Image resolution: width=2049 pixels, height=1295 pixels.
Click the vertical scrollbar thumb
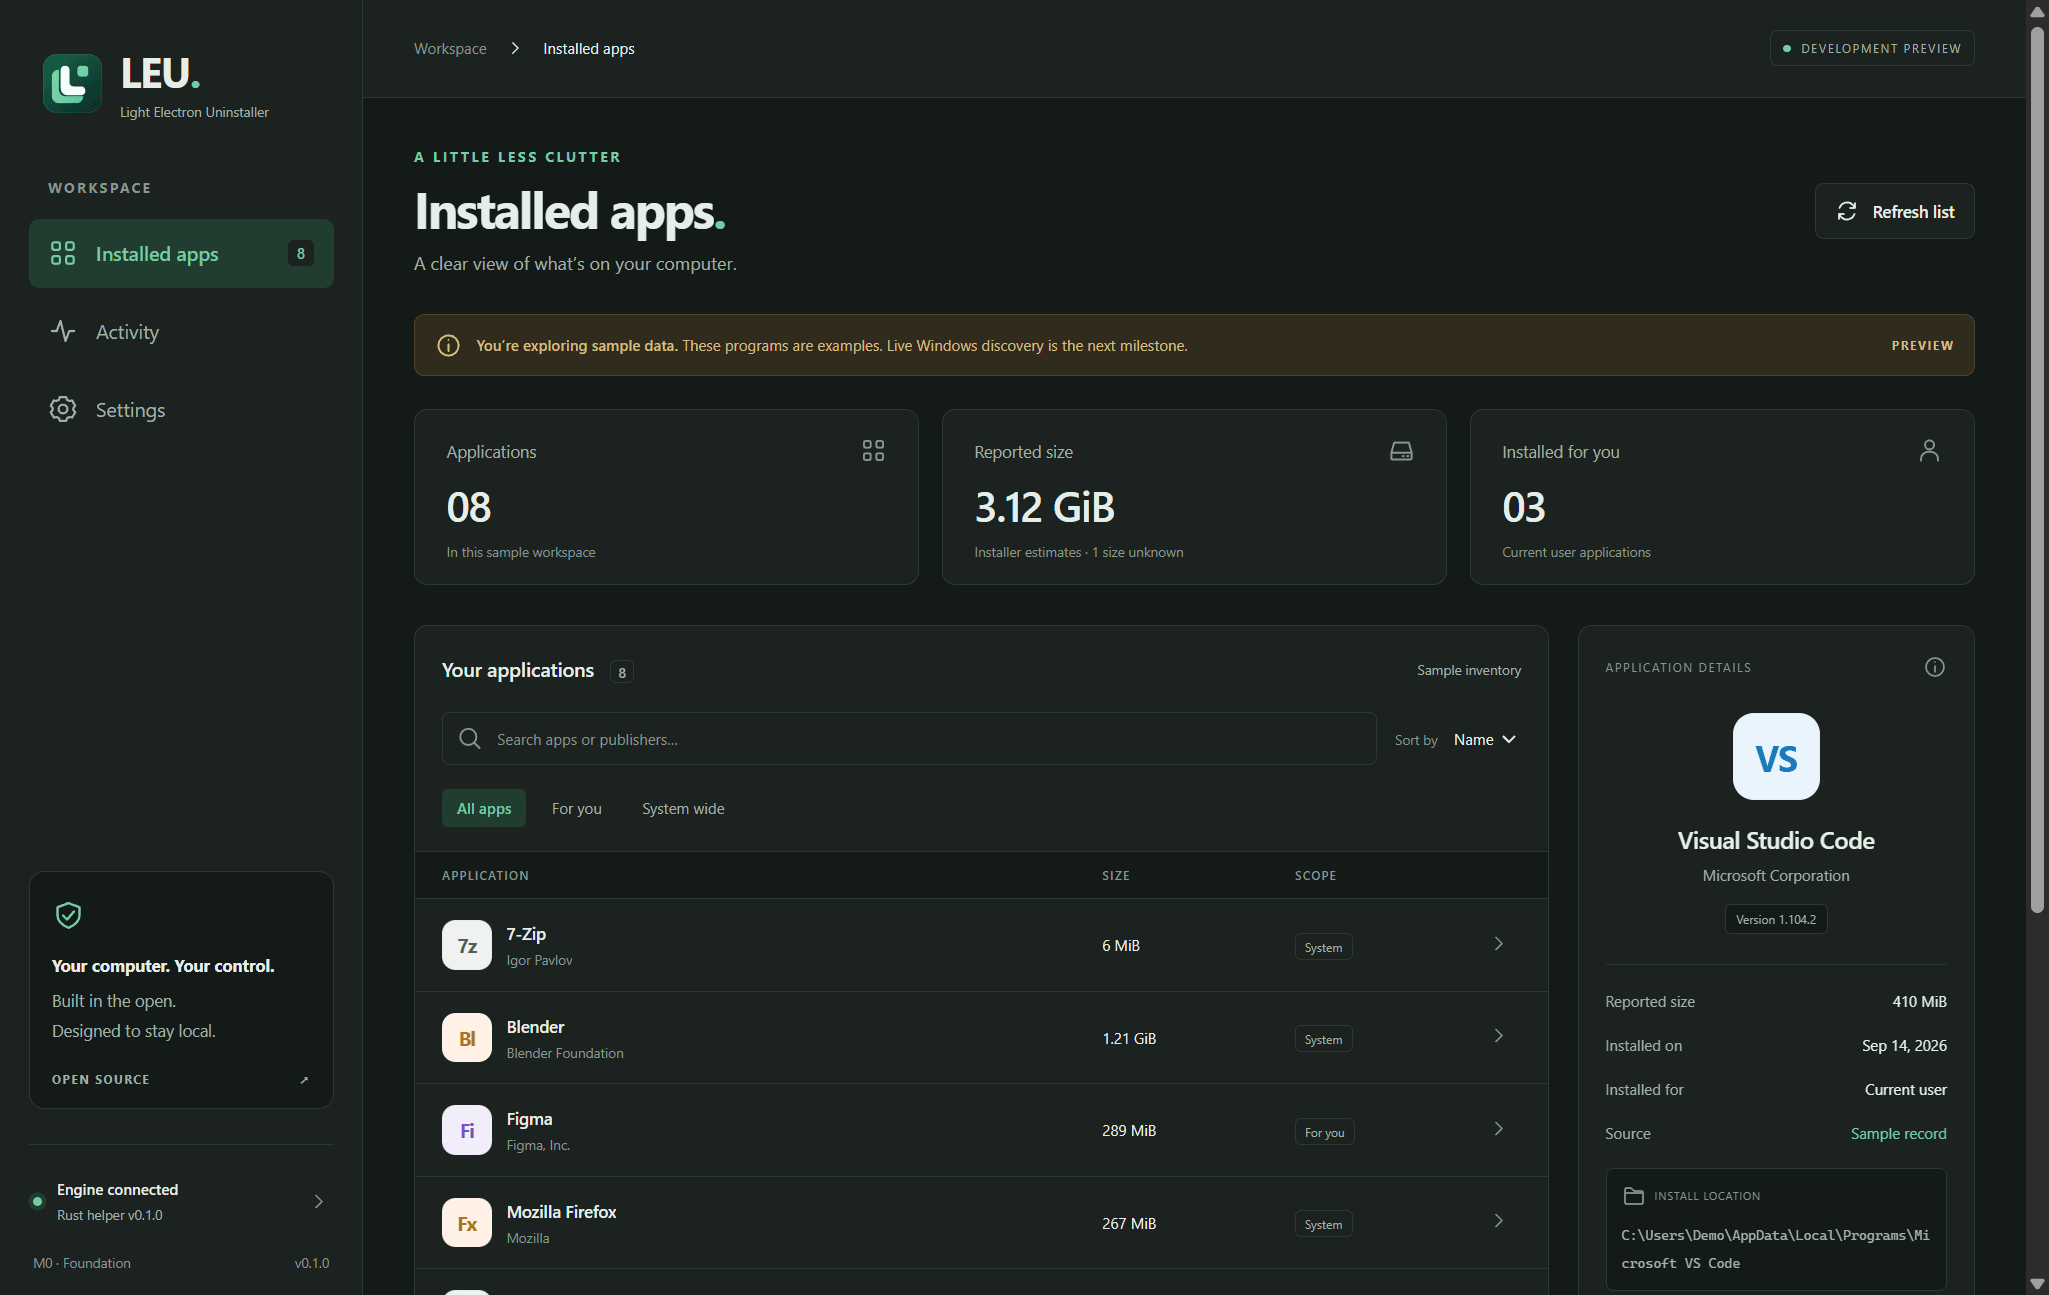2037,470
